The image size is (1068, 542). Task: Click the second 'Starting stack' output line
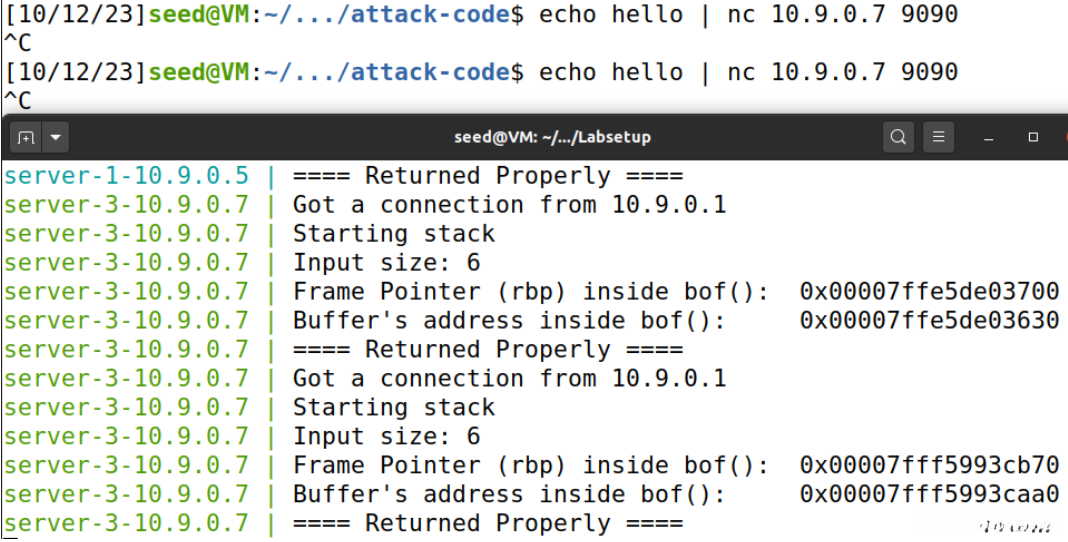pos(393,407)
